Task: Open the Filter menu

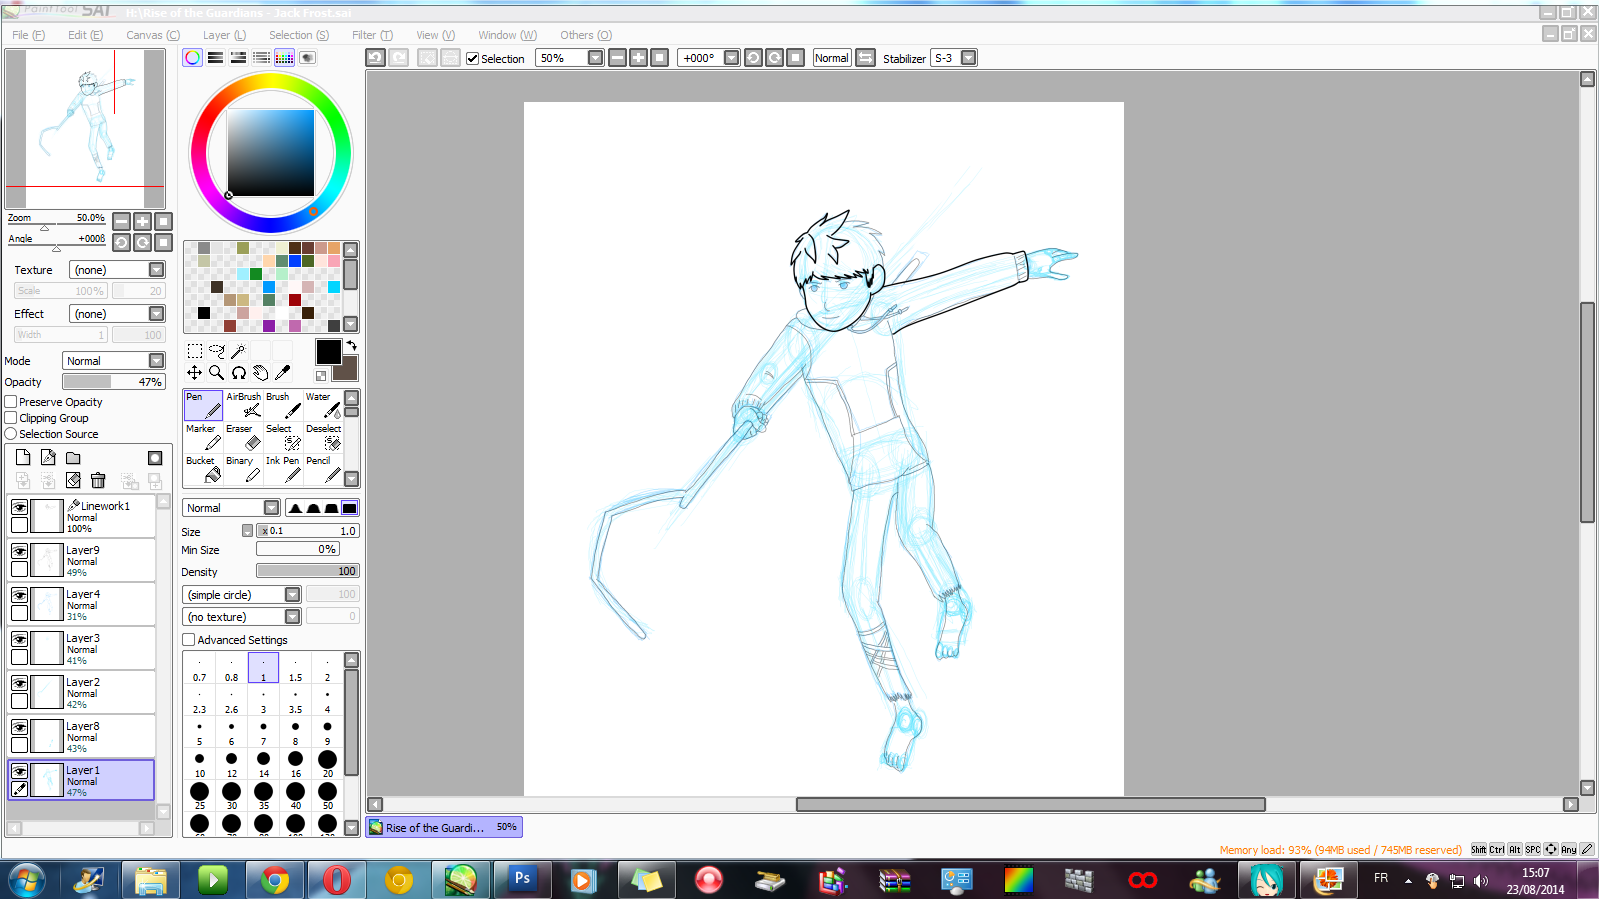Action: tap(372, 35)
